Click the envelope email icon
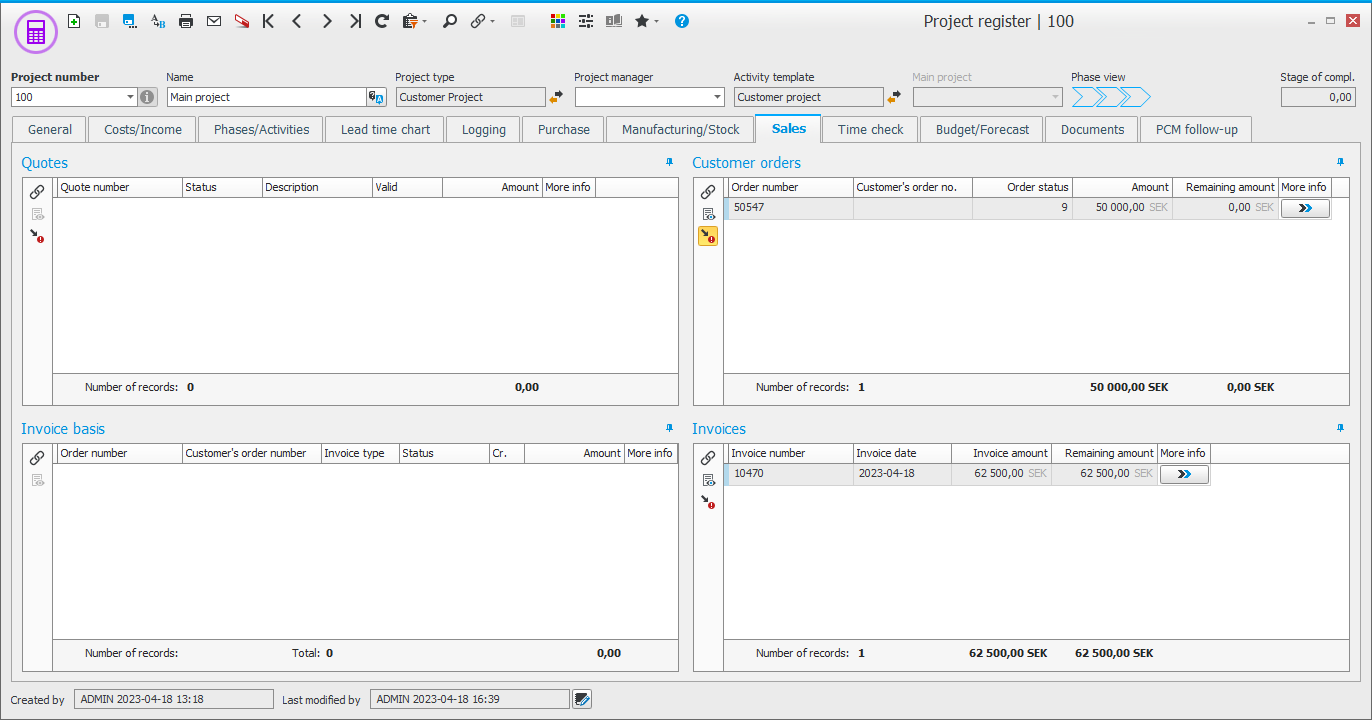The image size is (1372, 720). [214, 20]
